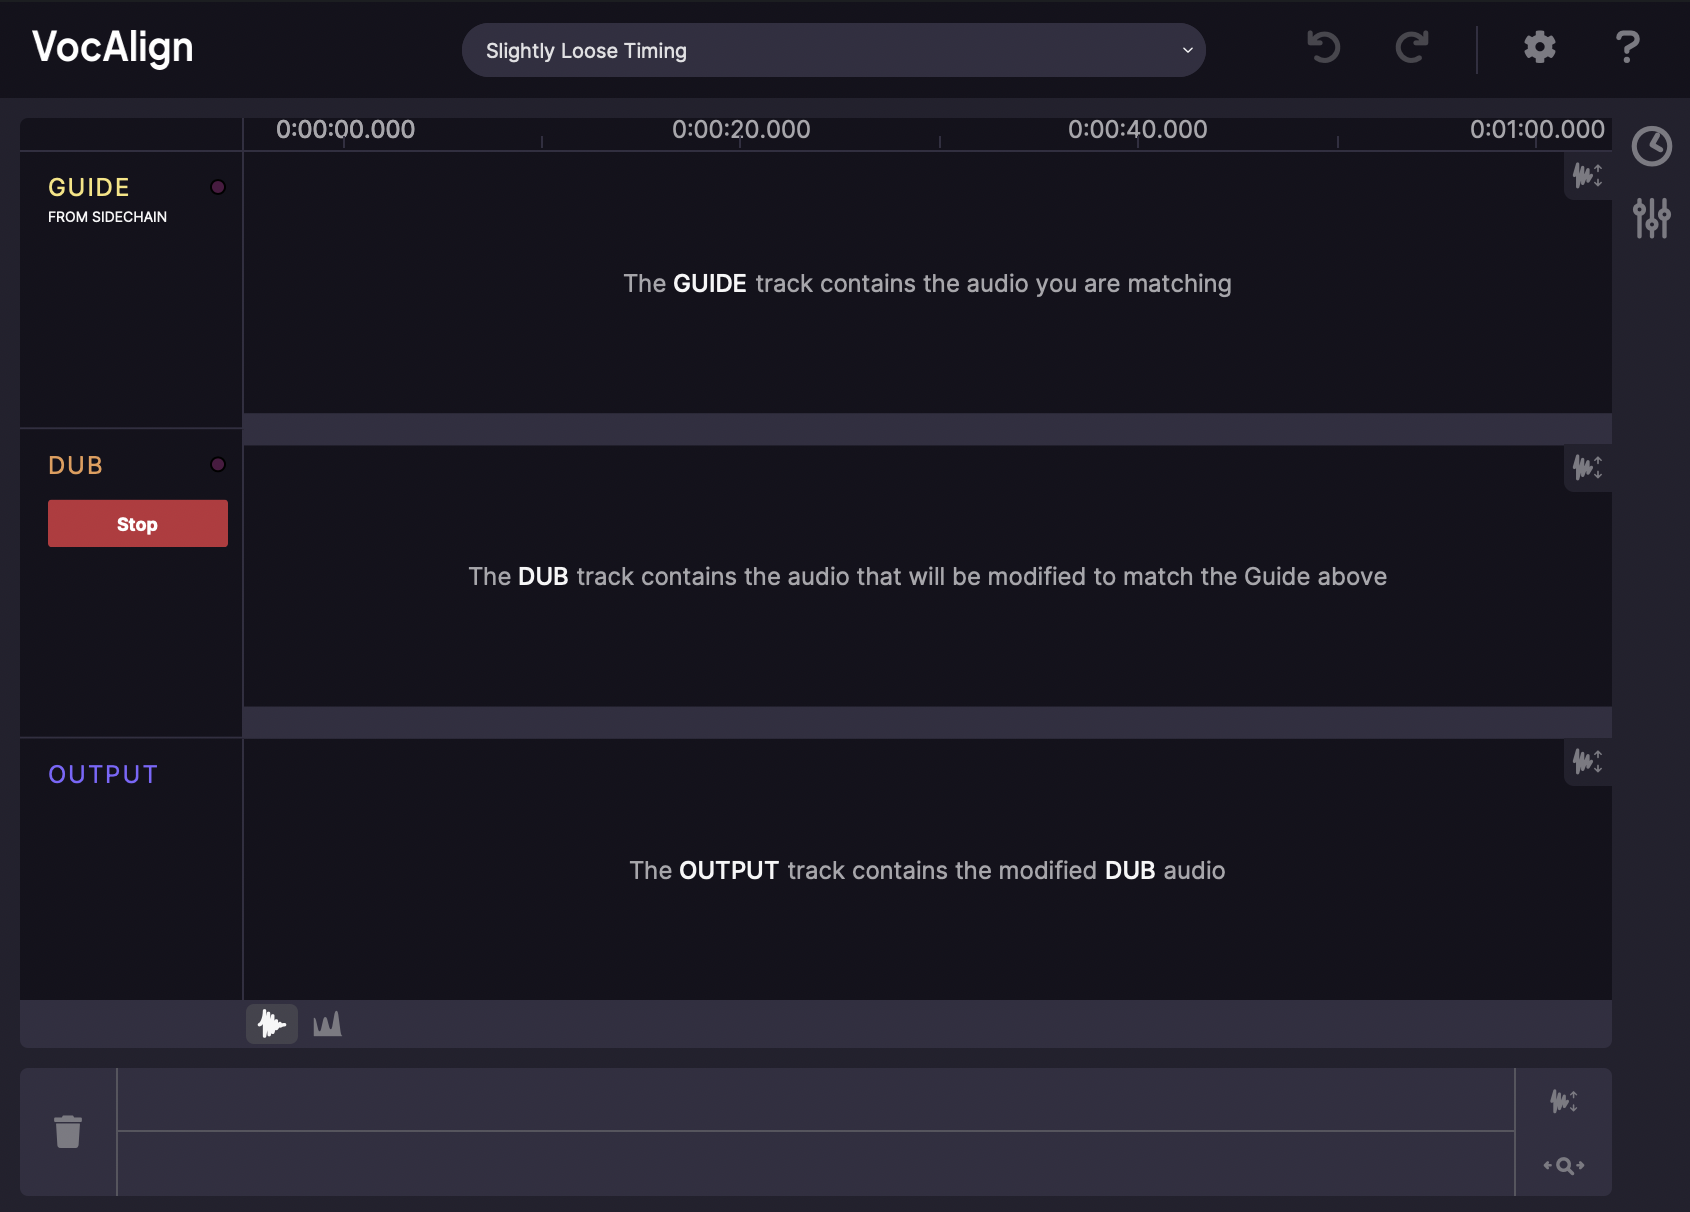1690x1212 pixels.
Task: Open the settings gear menu
Action: tap(1539, 47)
